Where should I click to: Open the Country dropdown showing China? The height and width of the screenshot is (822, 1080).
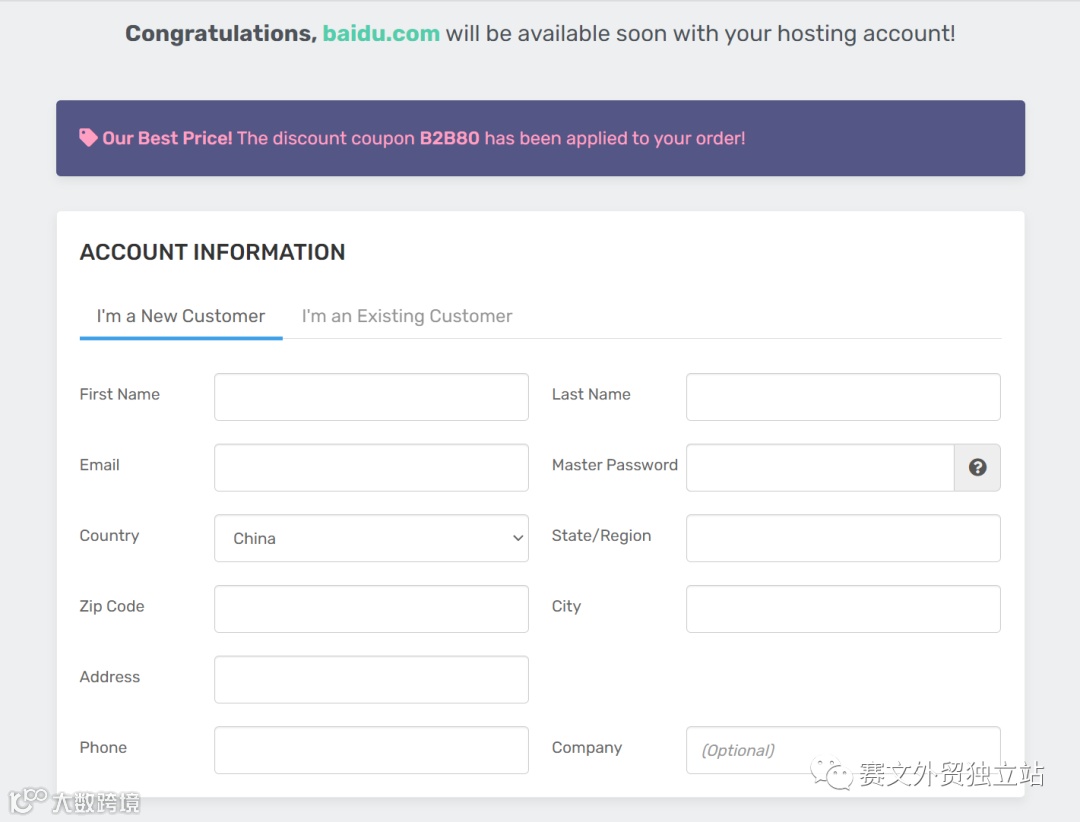(371, 538)
